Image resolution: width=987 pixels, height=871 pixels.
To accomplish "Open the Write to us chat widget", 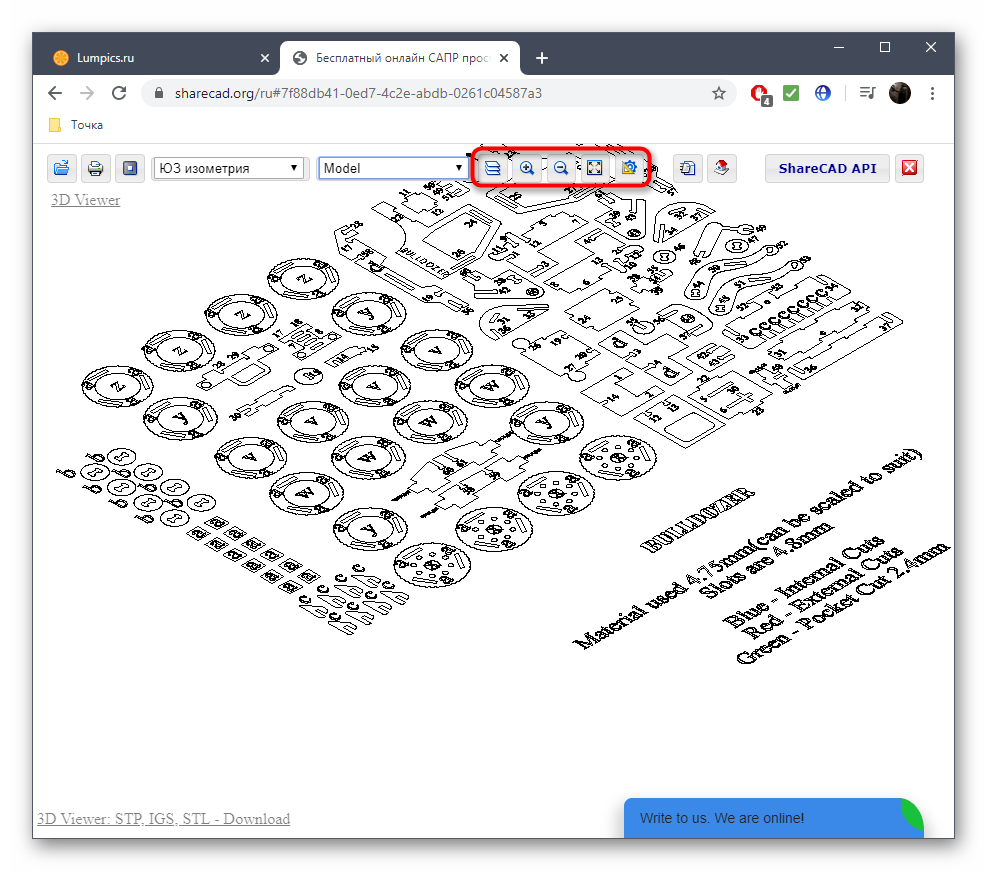I will tap(774, 818).
